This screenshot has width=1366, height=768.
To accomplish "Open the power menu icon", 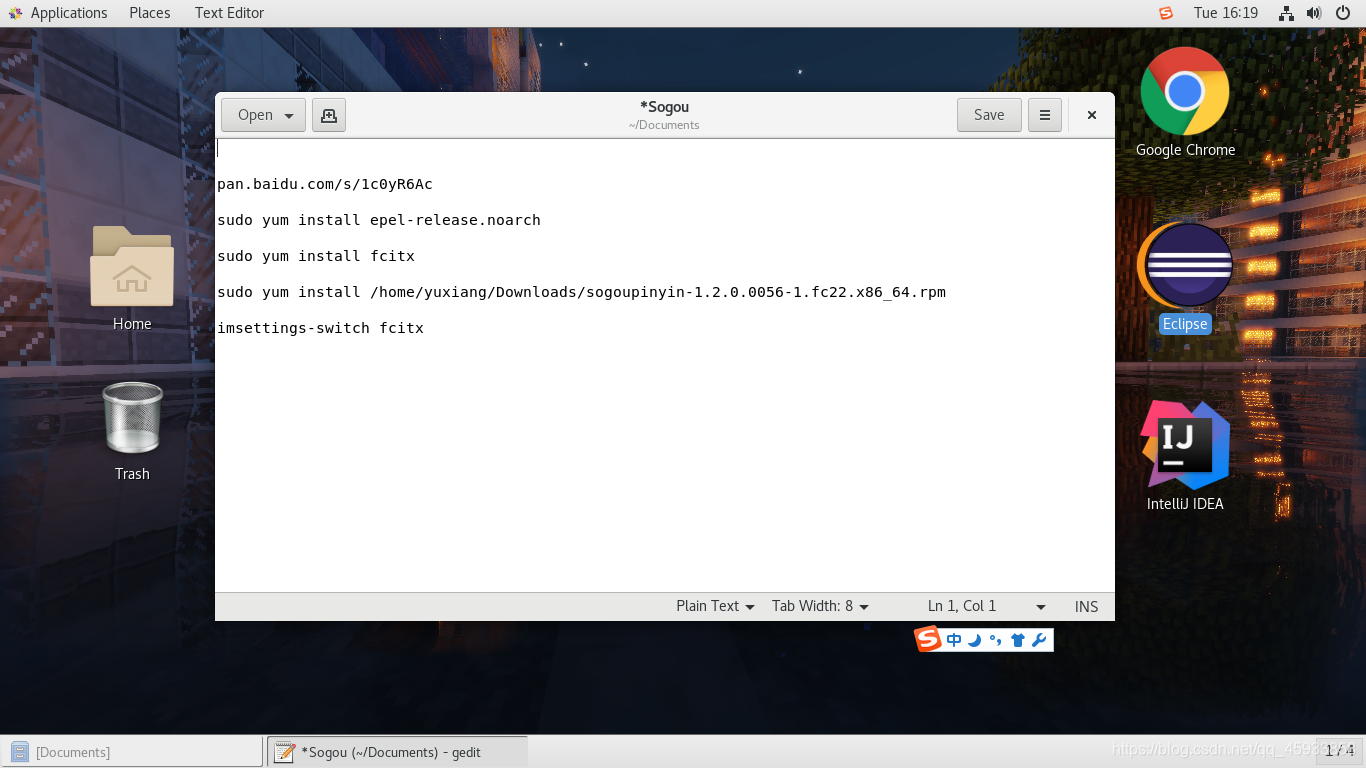I will coord(1342,13).
